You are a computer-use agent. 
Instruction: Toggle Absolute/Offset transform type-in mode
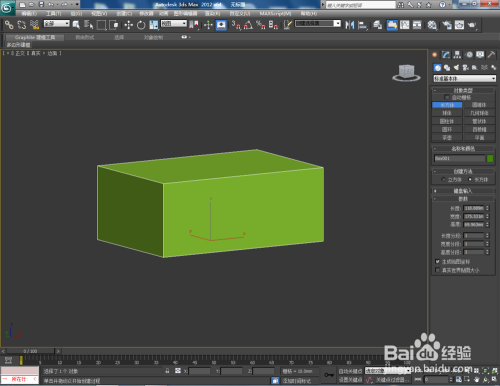(x=178, y=371)
